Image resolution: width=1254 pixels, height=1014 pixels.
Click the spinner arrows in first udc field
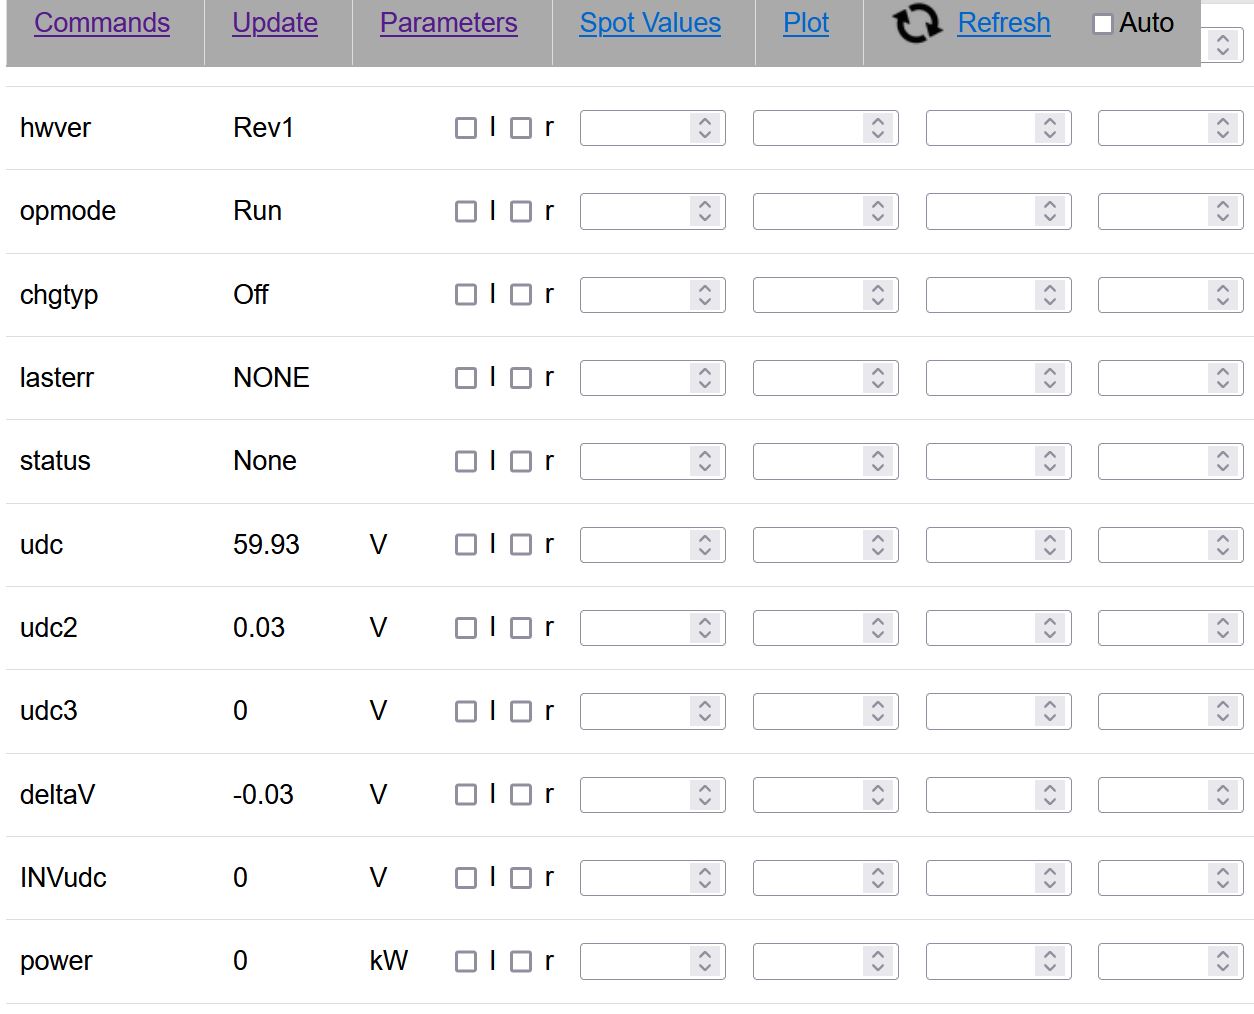(x=705, y=545)
